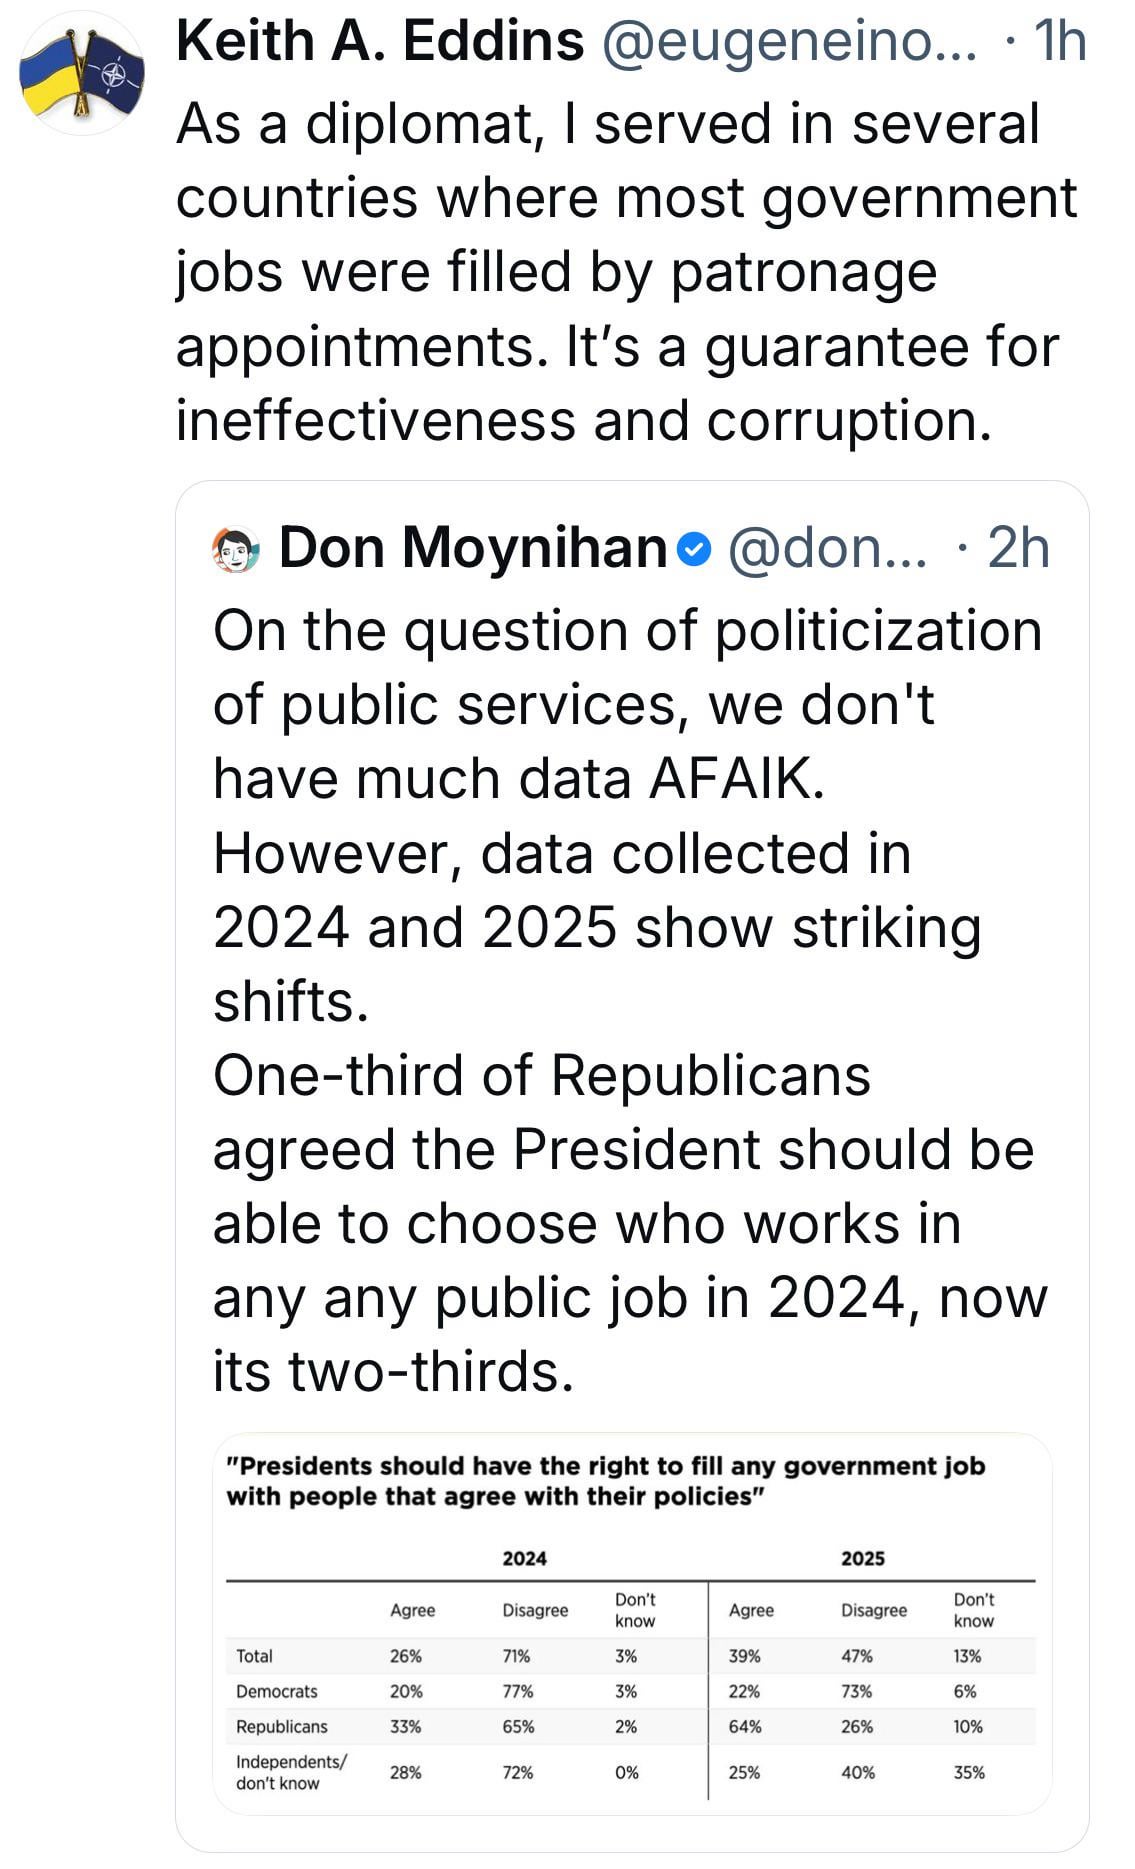Click the Don Moynihan display name
The height and width of the screenshot is (1869, 1135).
[473, 548]
